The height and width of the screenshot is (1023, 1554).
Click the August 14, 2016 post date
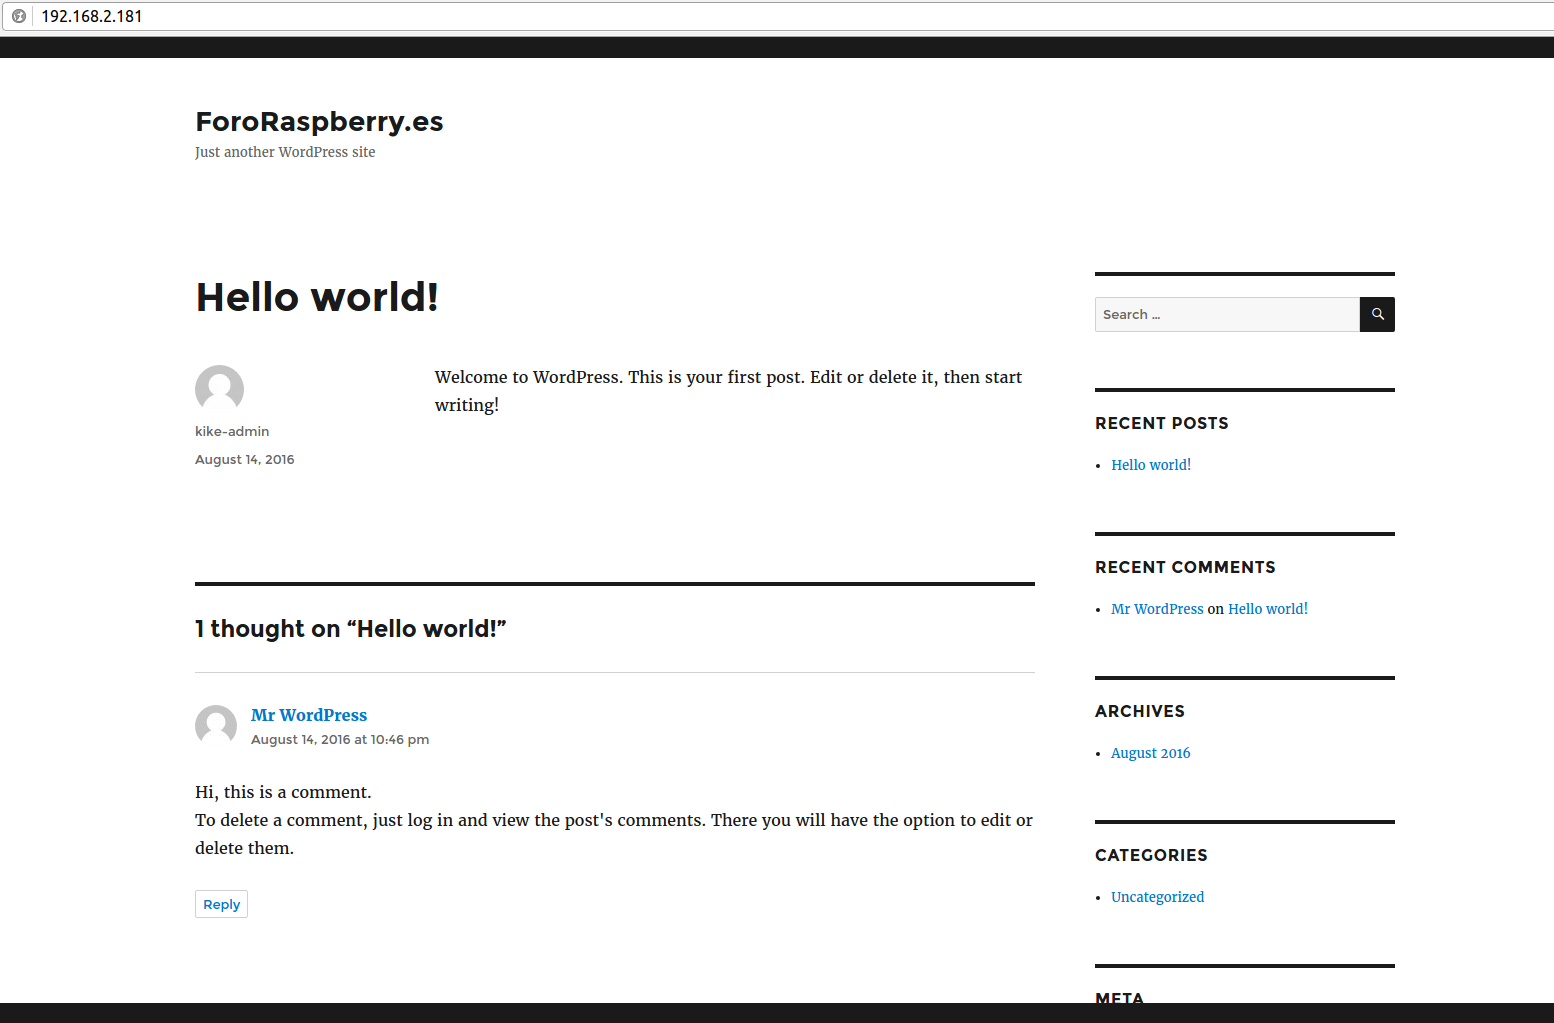[244, 459]
